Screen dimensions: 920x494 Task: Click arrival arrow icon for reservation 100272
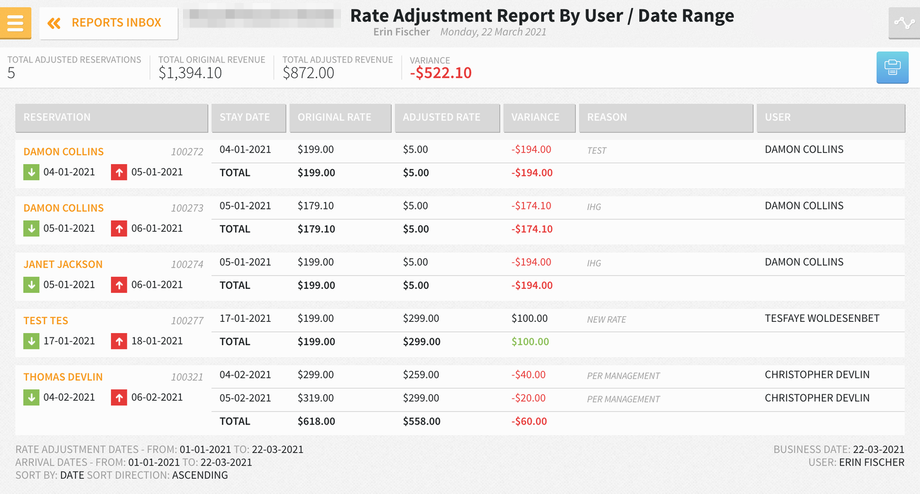pyautogui.click(x=31, y=172)
